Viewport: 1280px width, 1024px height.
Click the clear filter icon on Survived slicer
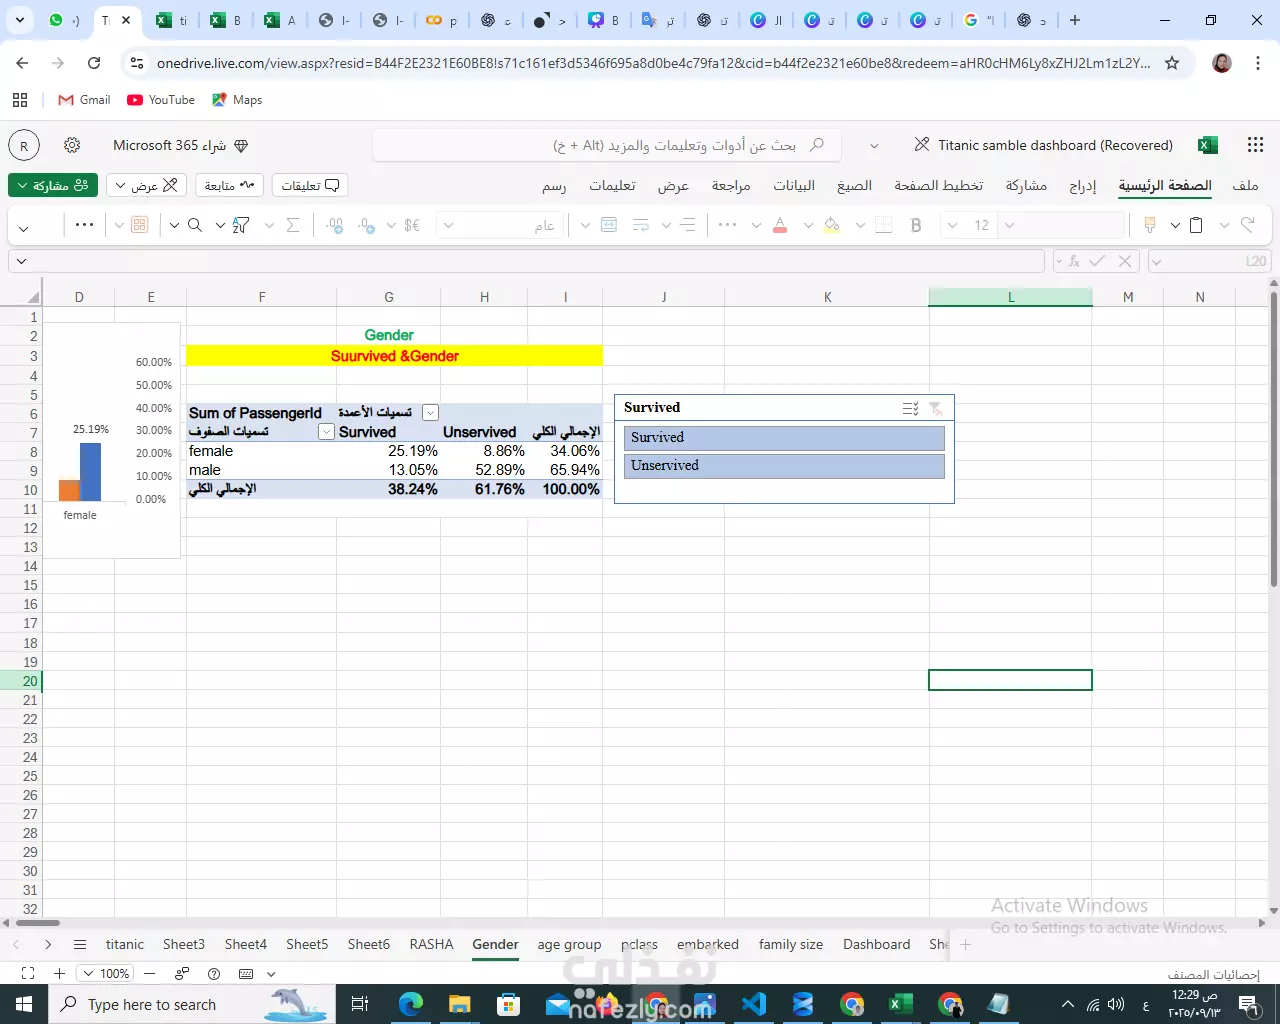click(x=936, y=408)
